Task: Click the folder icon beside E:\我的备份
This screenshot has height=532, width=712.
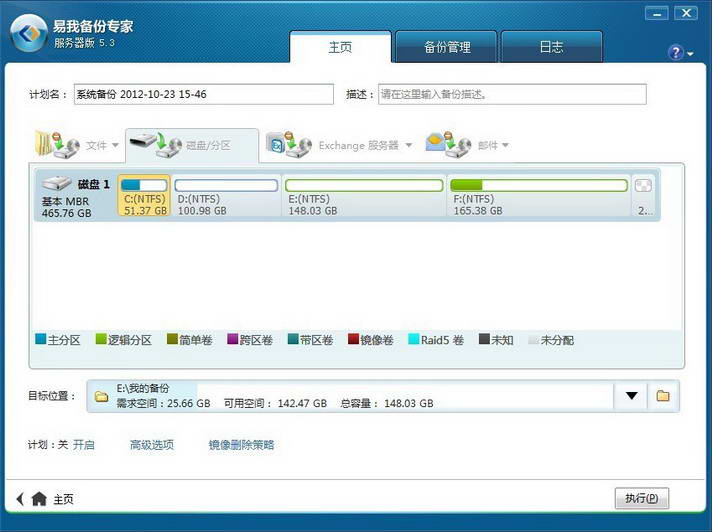Action: [x=101, y=396]
